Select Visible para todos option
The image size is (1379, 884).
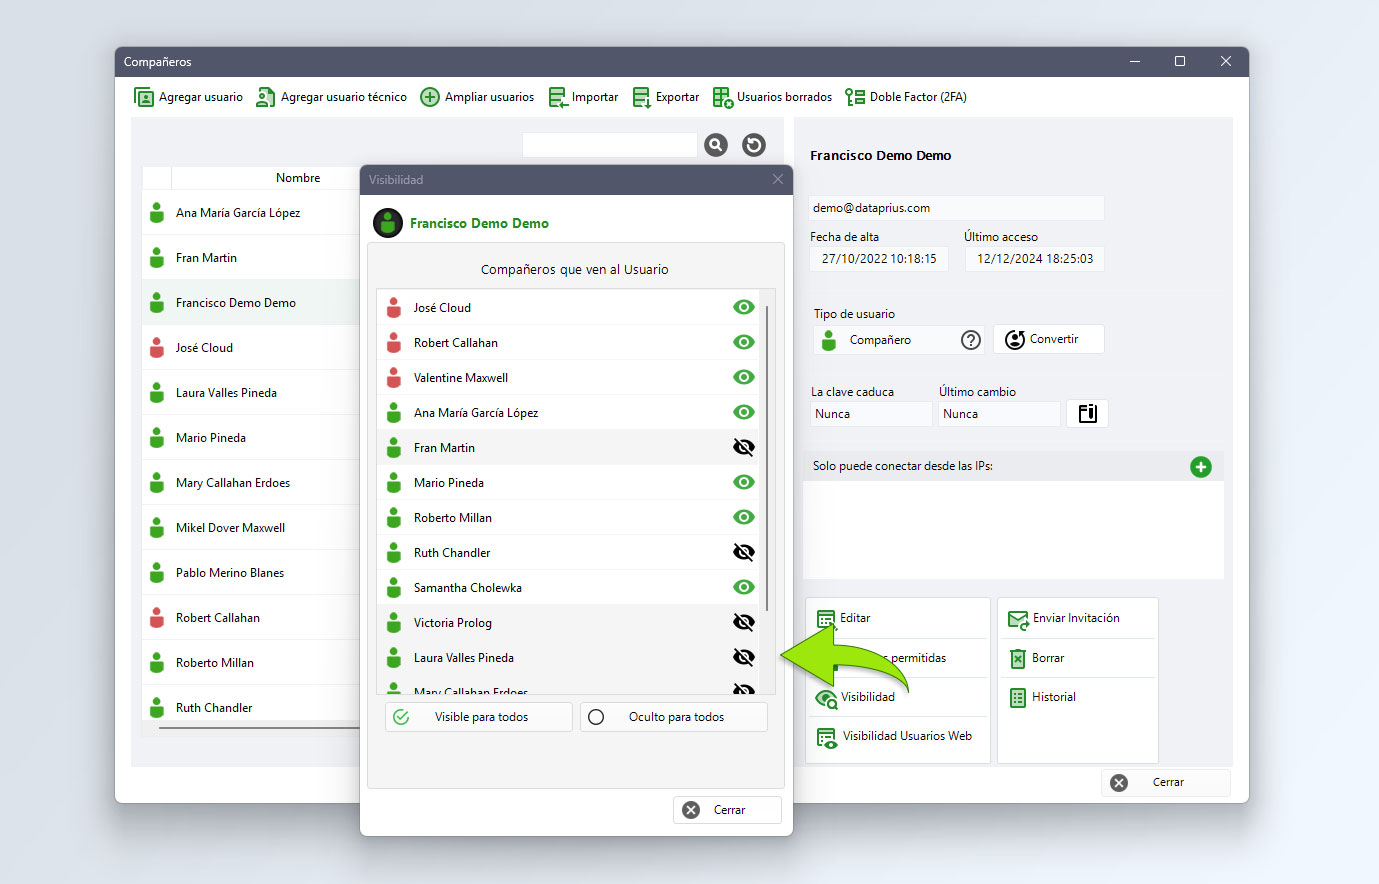(479, 717)
